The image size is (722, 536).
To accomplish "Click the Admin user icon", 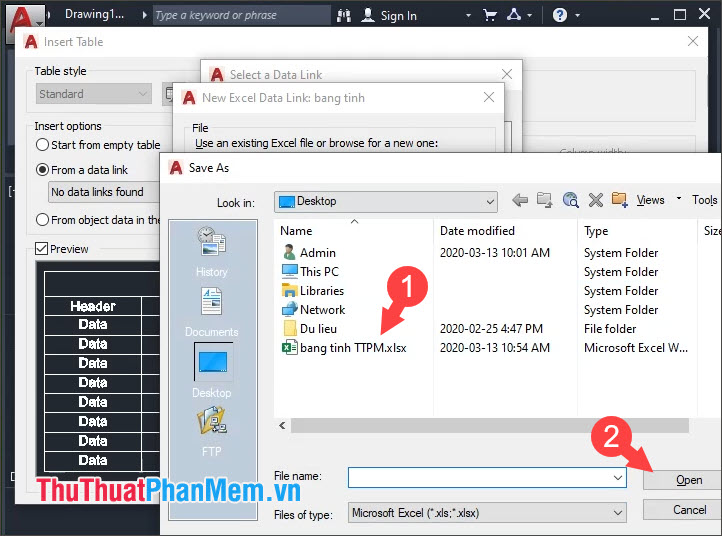I will [289, 252].
